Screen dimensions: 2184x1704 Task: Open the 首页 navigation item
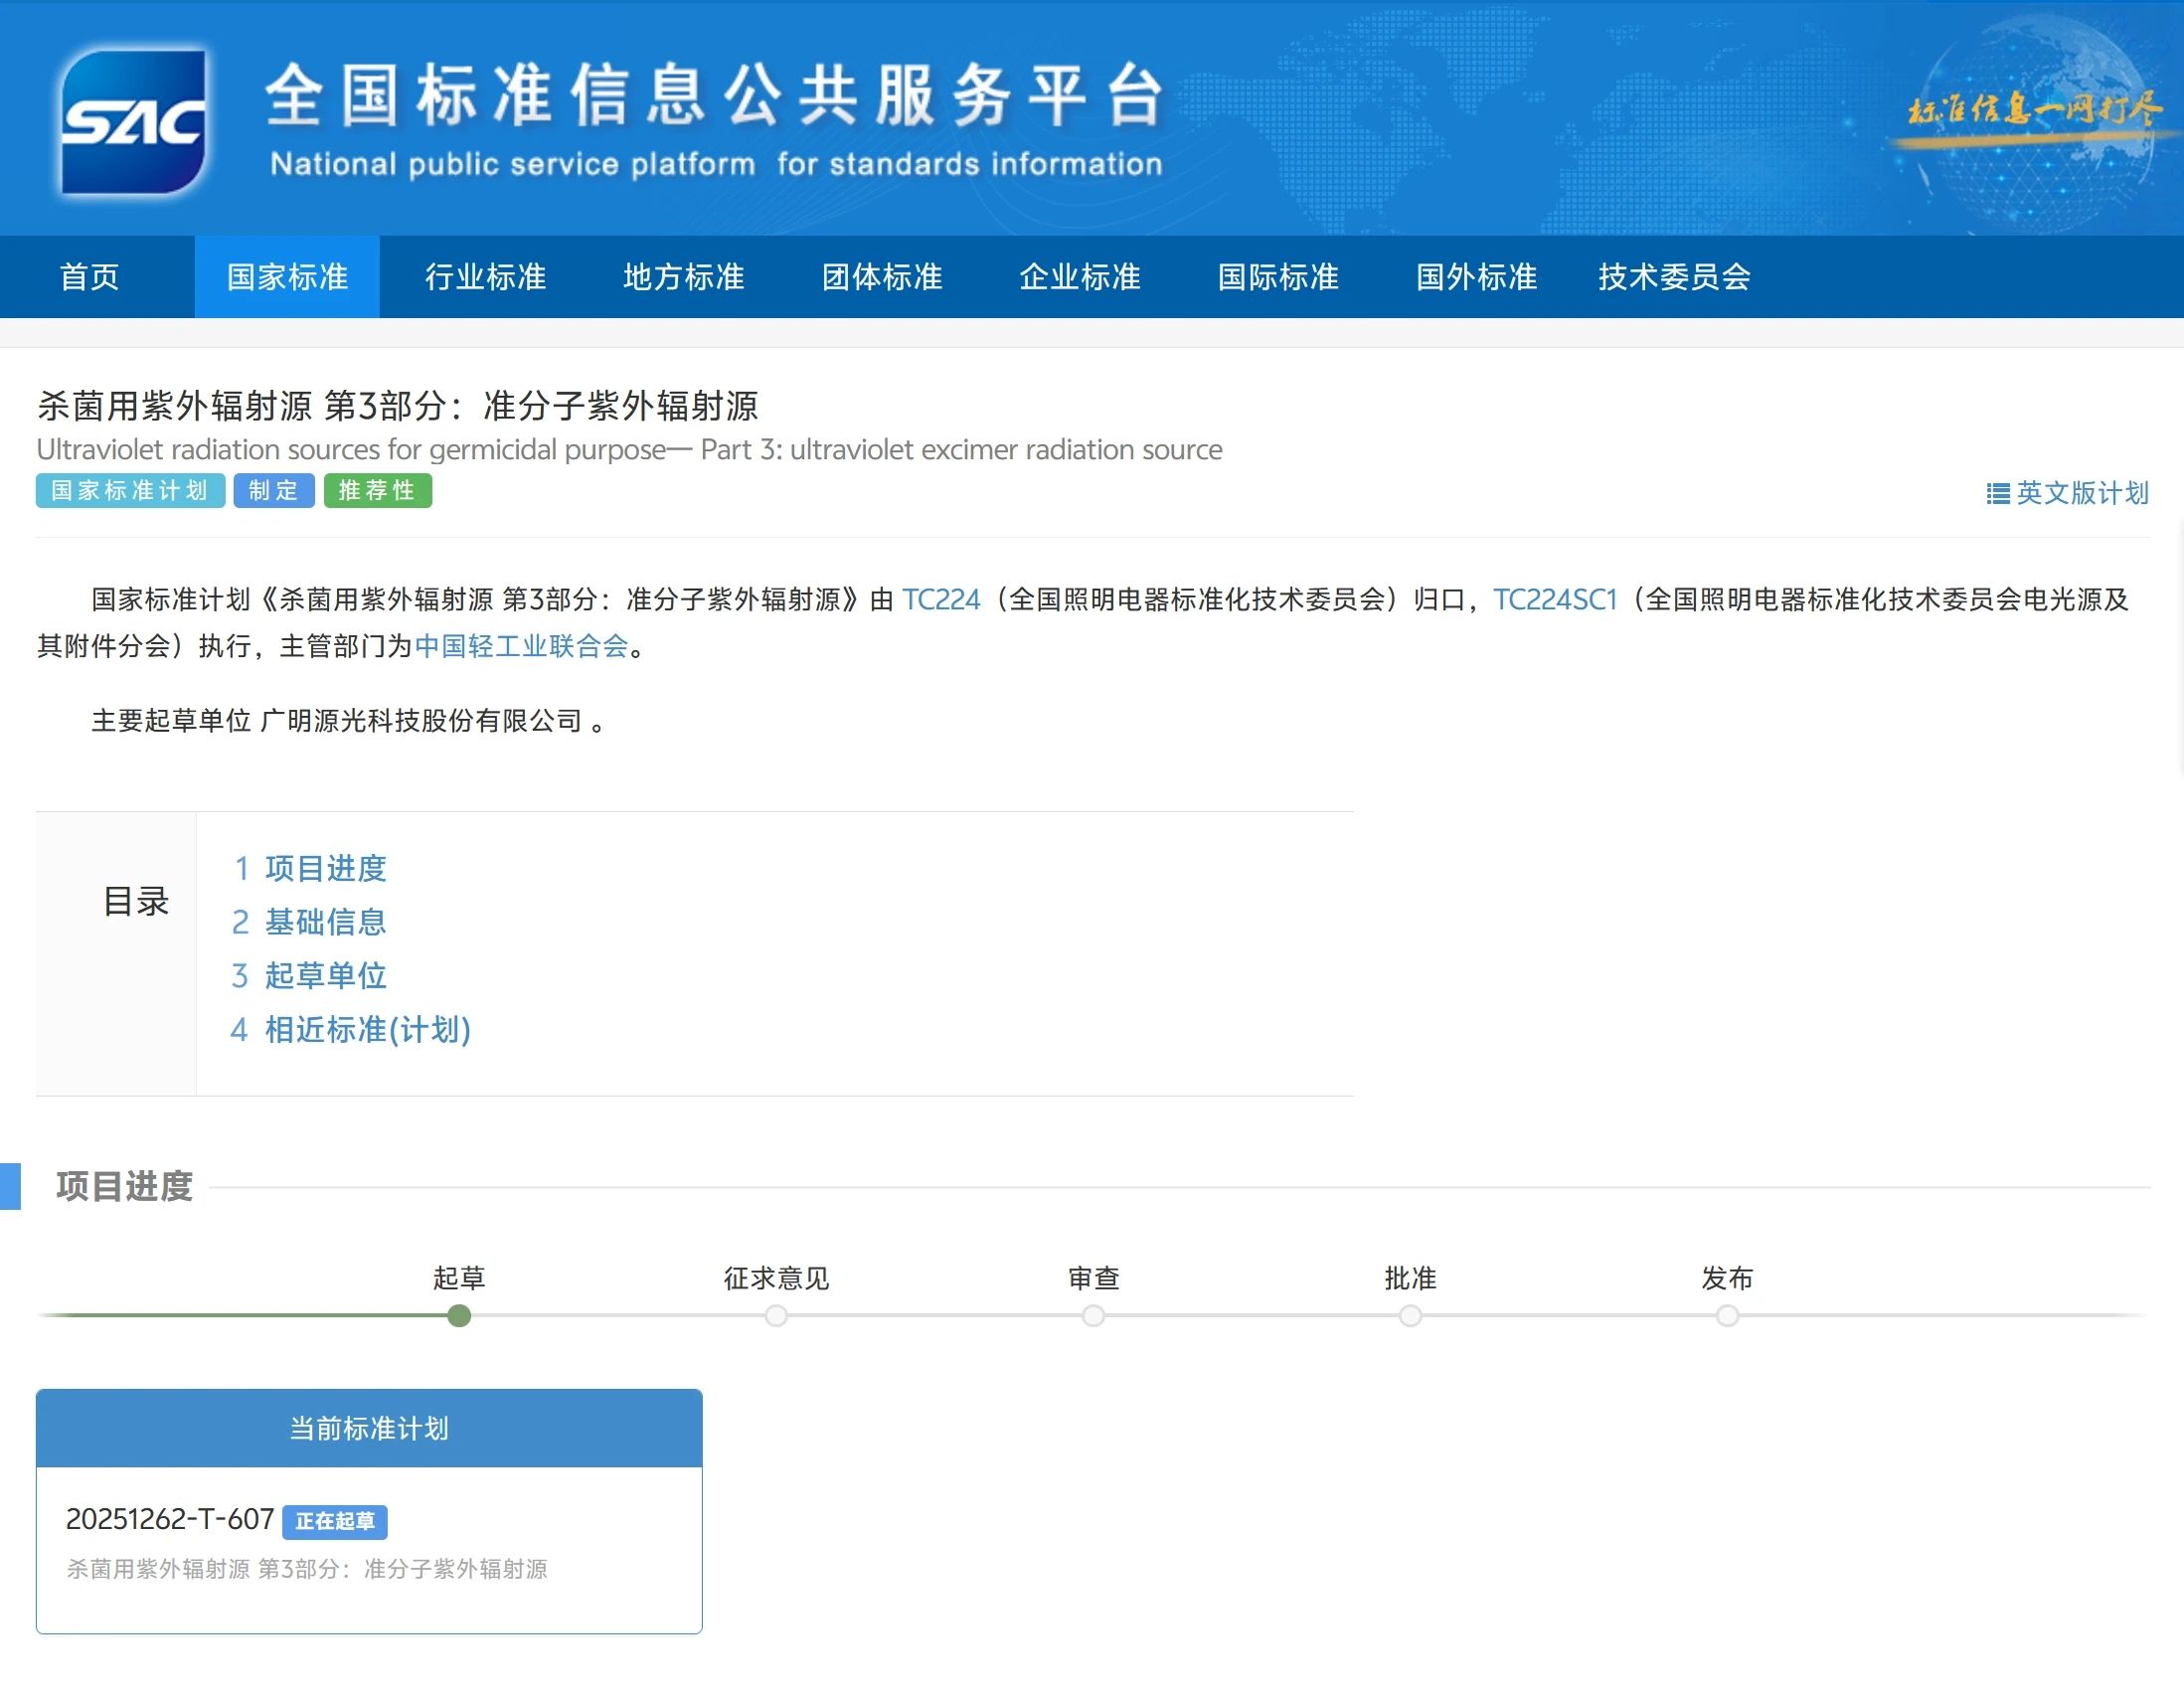(90, 277)
